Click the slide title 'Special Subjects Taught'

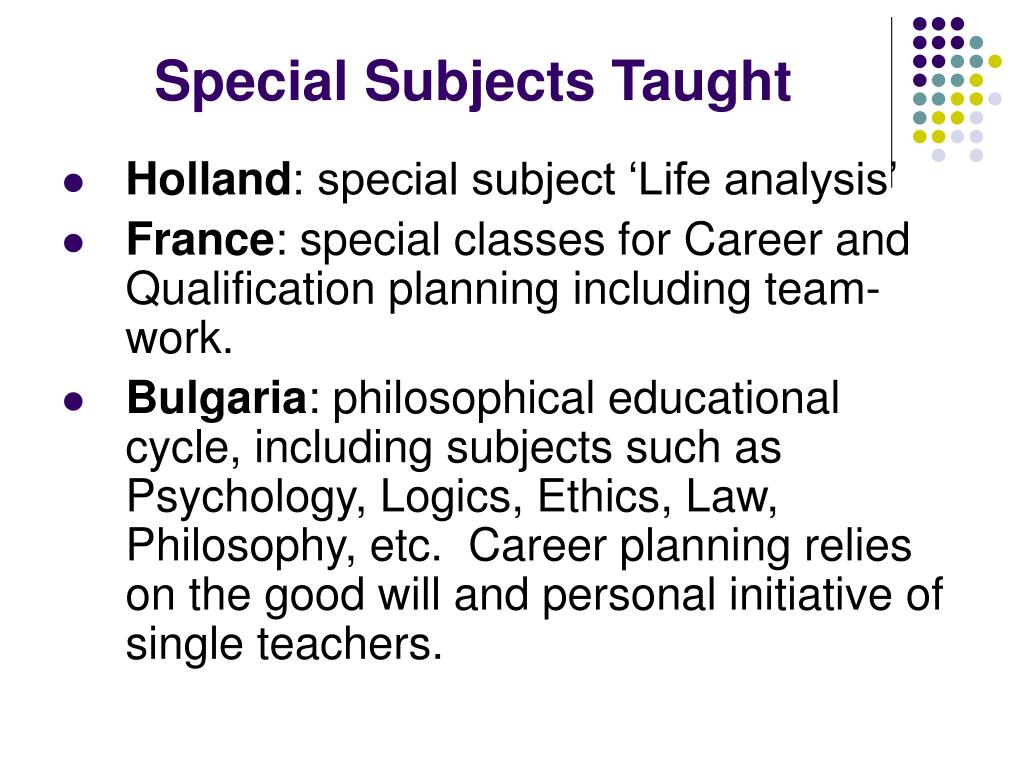pyautogui.click(x=472, y=83)
